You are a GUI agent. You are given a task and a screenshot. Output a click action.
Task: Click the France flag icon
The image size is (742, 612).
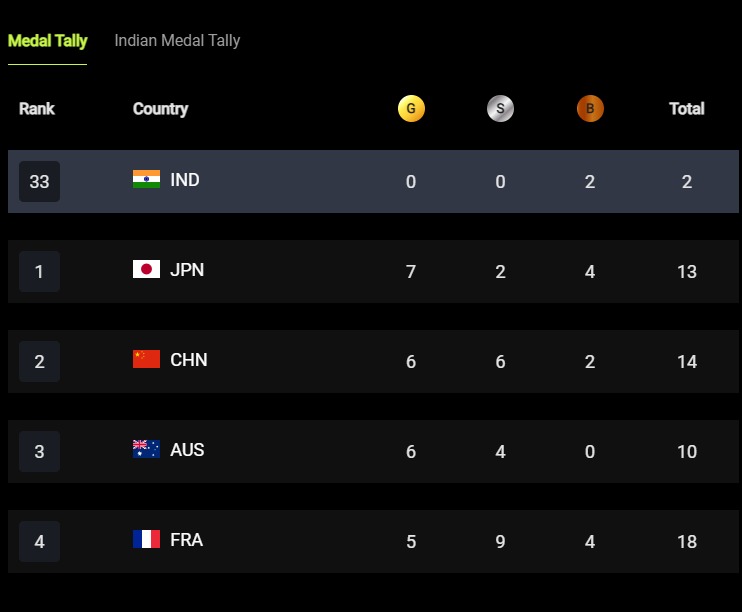[x=146, y=540]
